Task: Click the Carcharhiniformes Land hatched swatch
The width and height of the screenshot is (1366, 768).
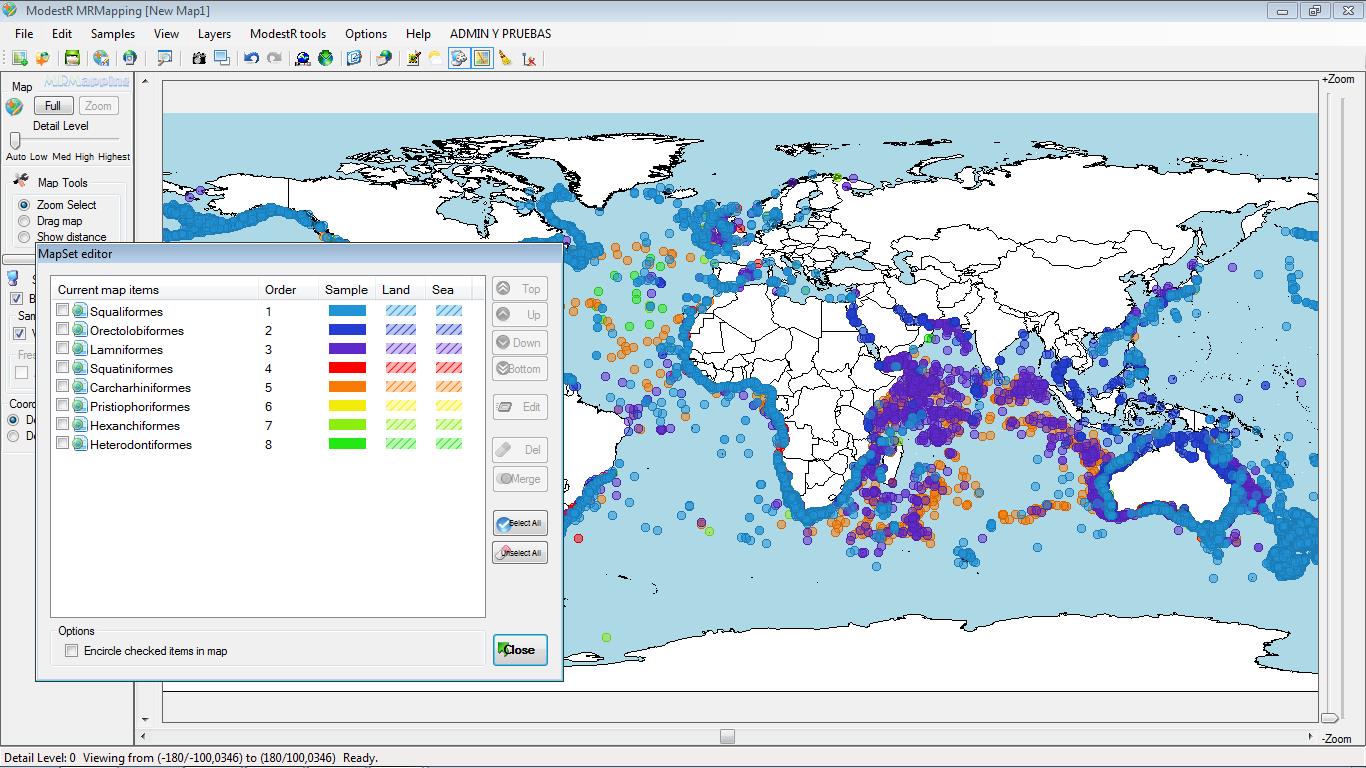Action: [400, 387]
